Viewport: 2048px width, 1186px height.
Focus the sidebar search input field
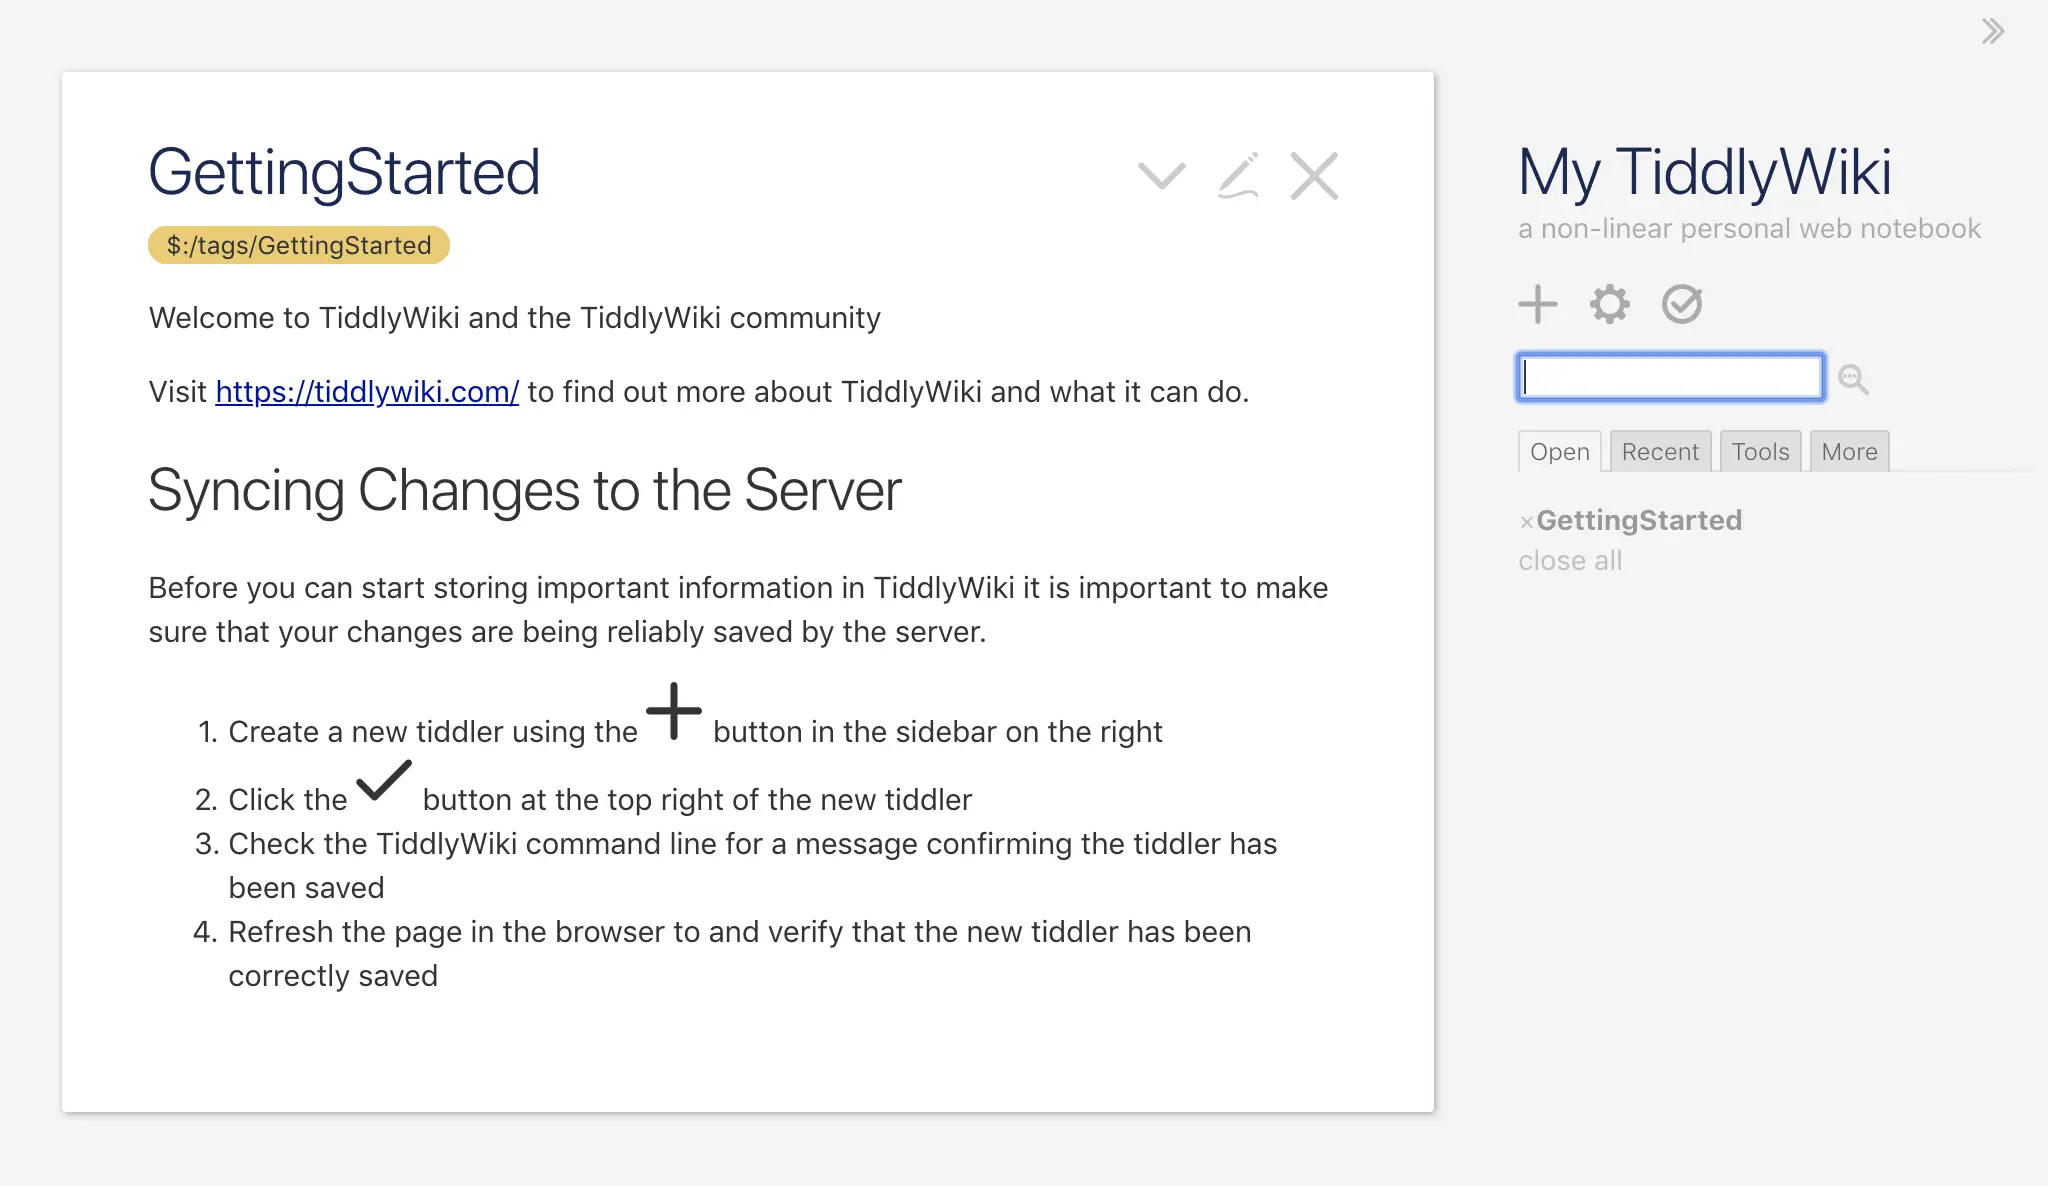tap(1670, 378)
